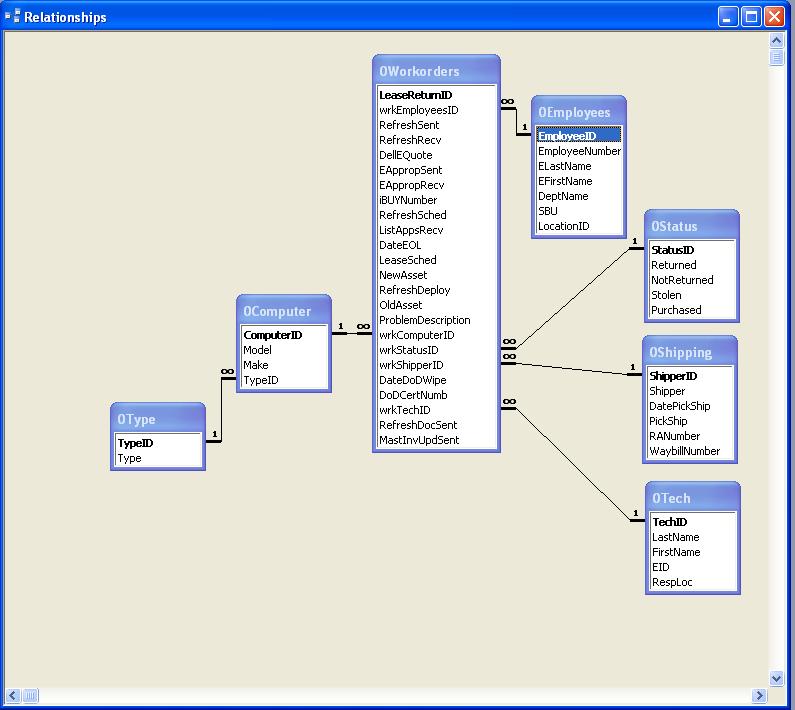Select TechID field in OTech
The width and height of the screenshot is (795, 710).
tap(693, 522)
